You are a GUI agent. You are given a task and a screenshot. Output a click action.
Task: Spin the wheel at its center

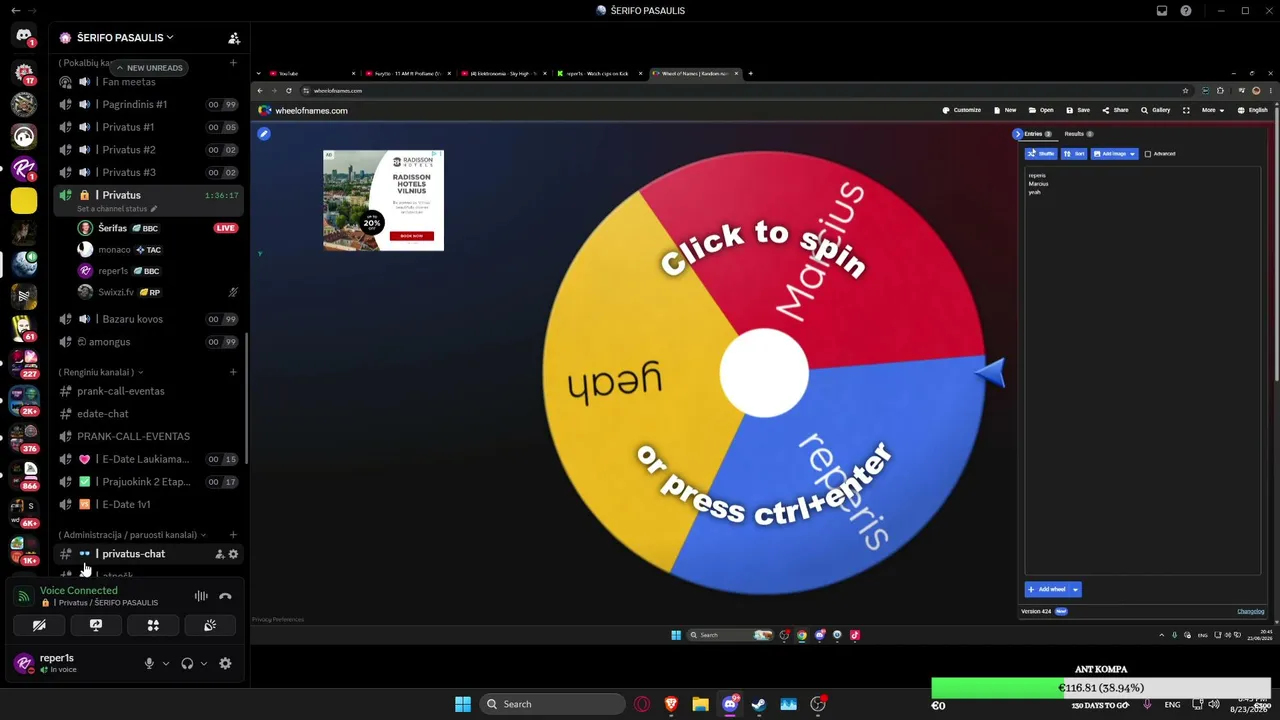pyautogui.click(x=764, y=373)
